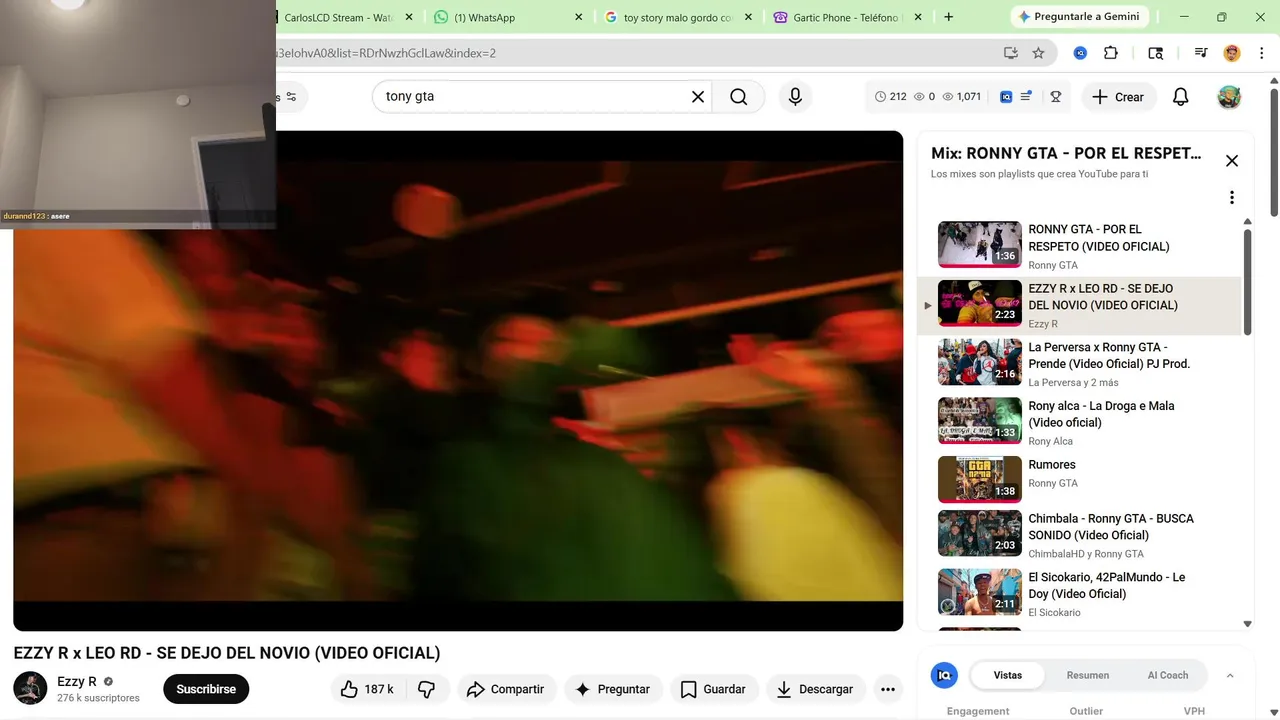Click the 'durannd123 : asere' chat message overlay
Screen dimensions: 1280x720
(x=36, y=216)
